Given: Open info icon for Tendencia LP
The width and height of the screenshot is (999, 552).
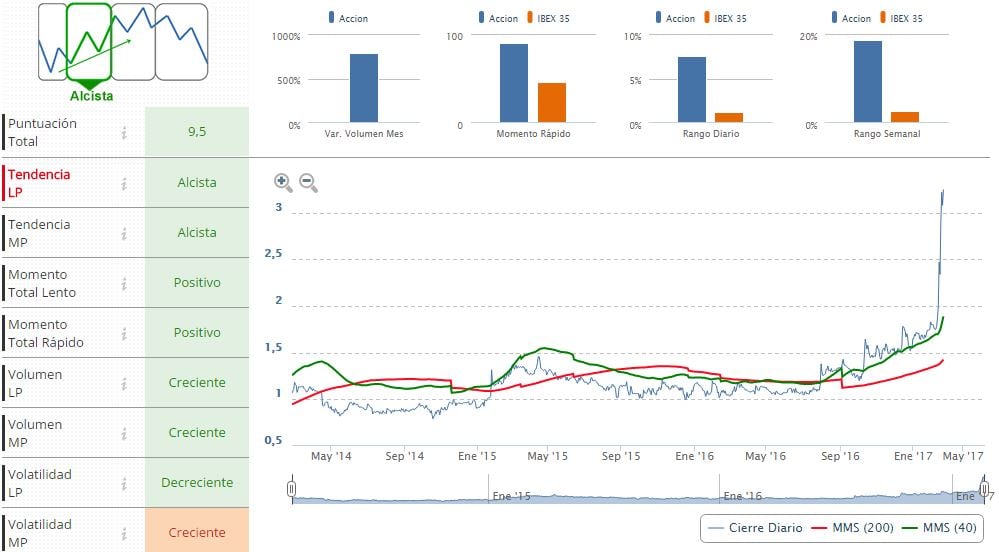Looking at the screenshot, I should point(124,184).
